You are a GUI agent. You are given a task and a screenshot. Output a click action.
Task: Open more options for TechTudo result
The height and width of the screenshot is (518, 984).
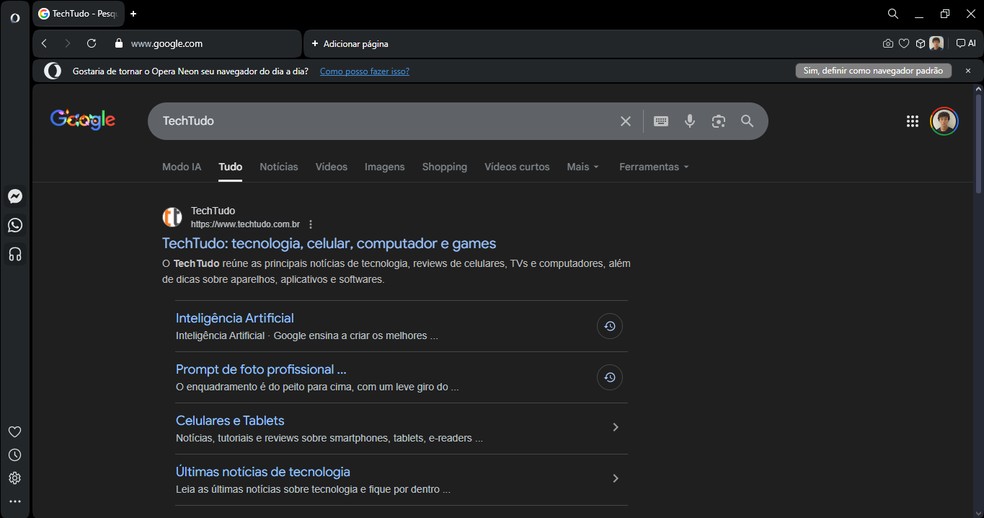[311, 224]
